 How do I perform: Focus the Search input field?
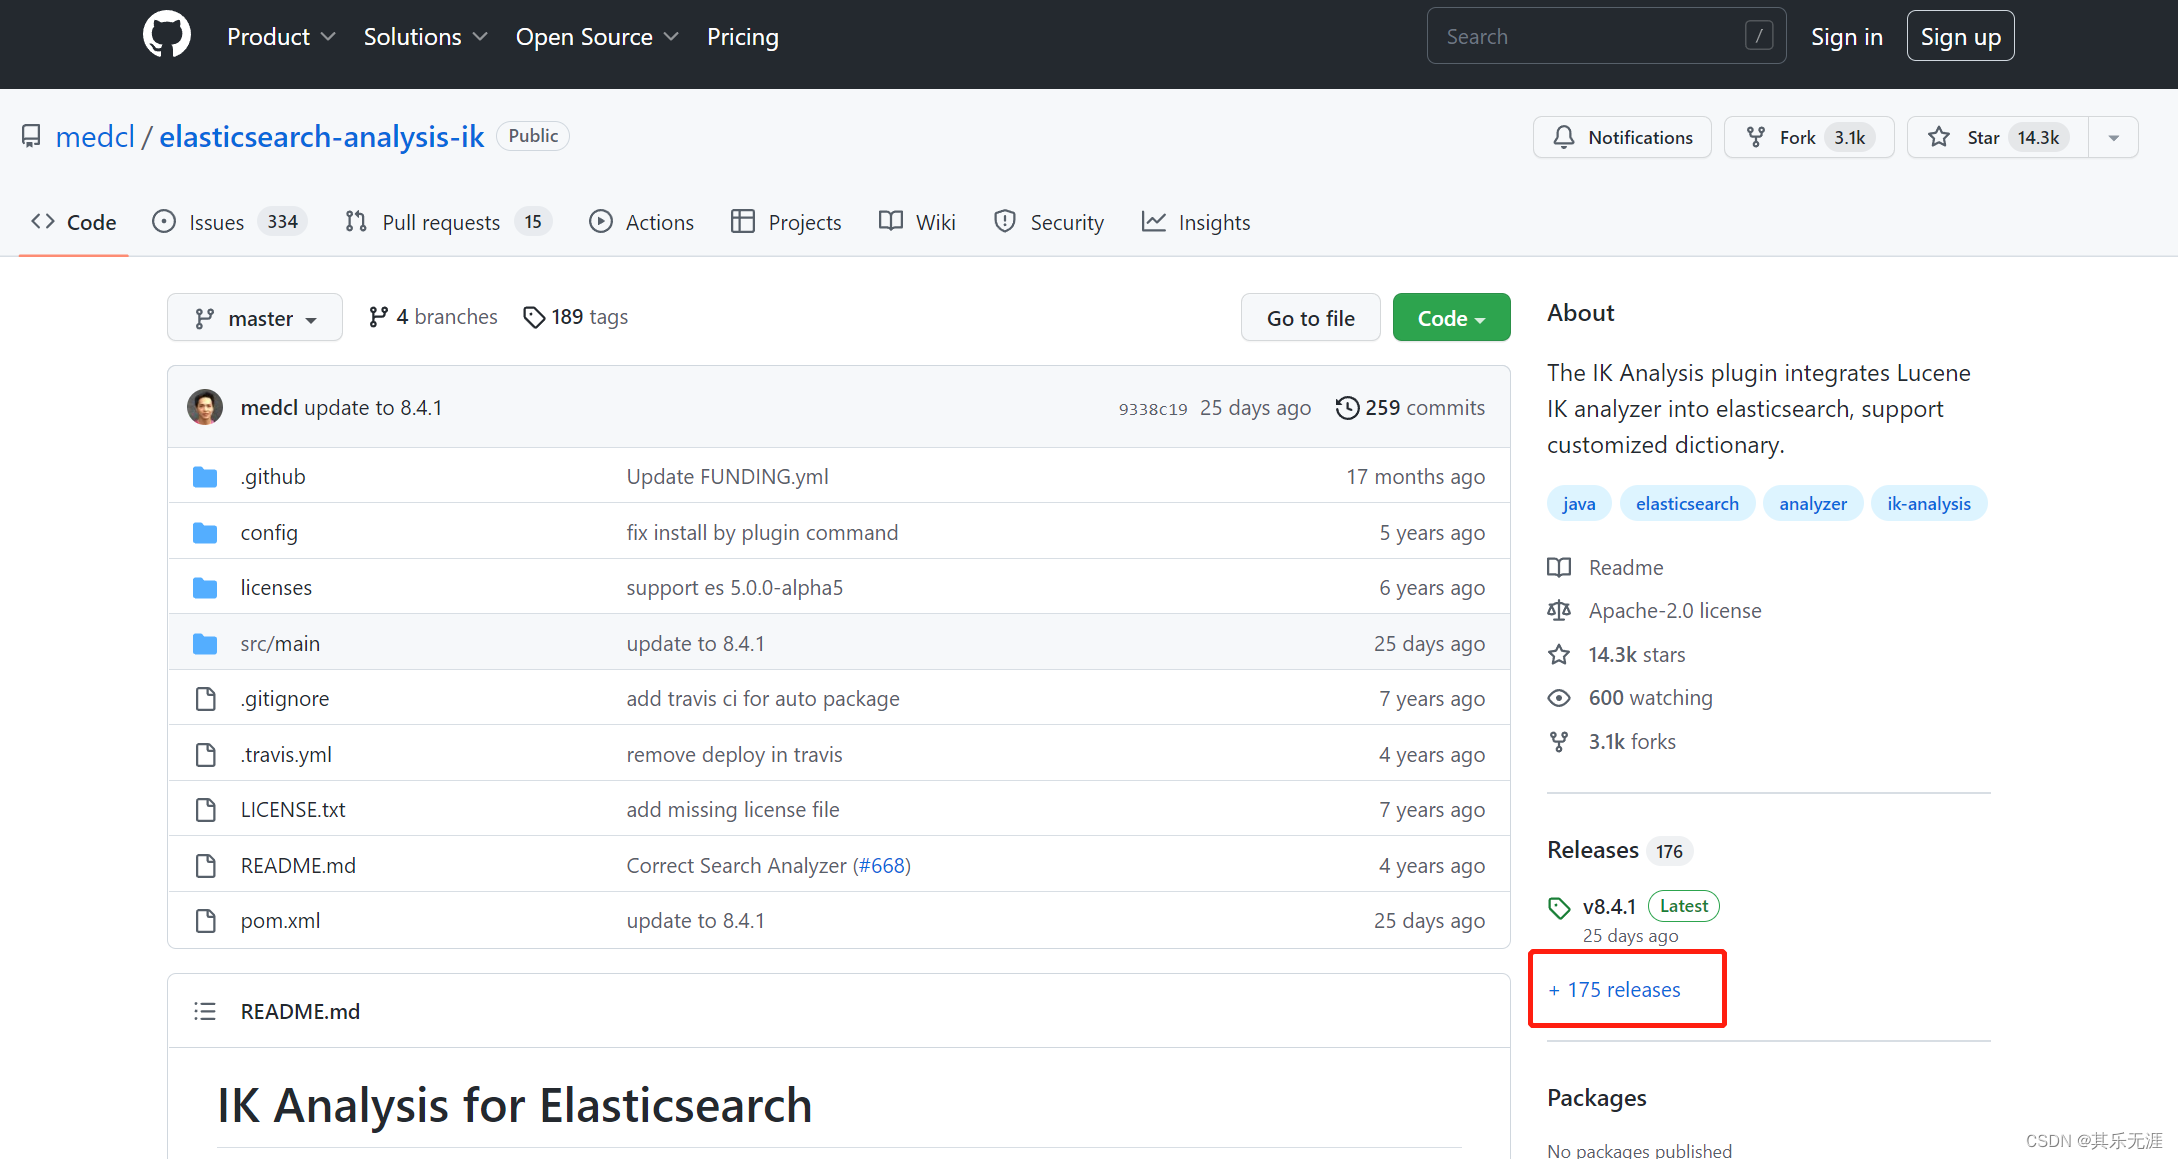pos(1606,36)
